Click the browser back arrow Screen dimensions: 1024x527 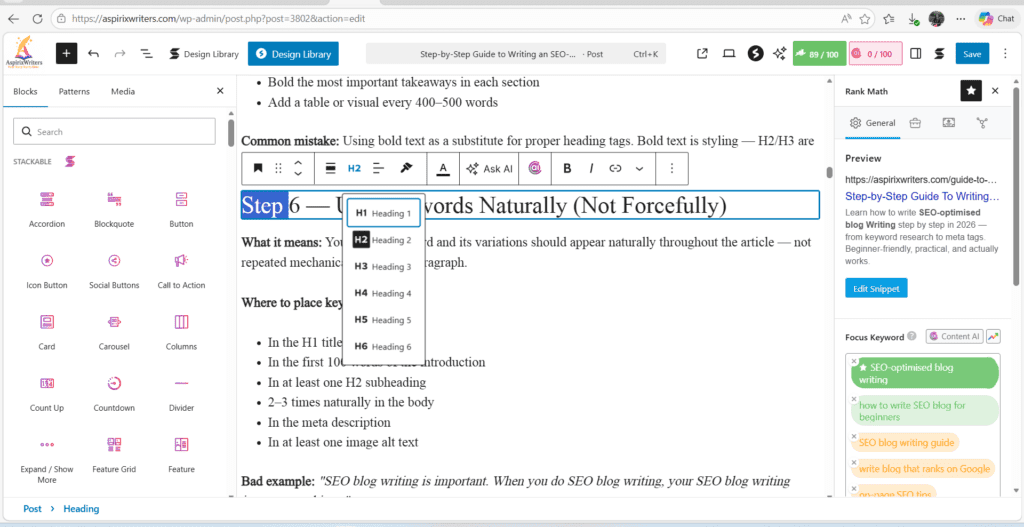(13, 19)
